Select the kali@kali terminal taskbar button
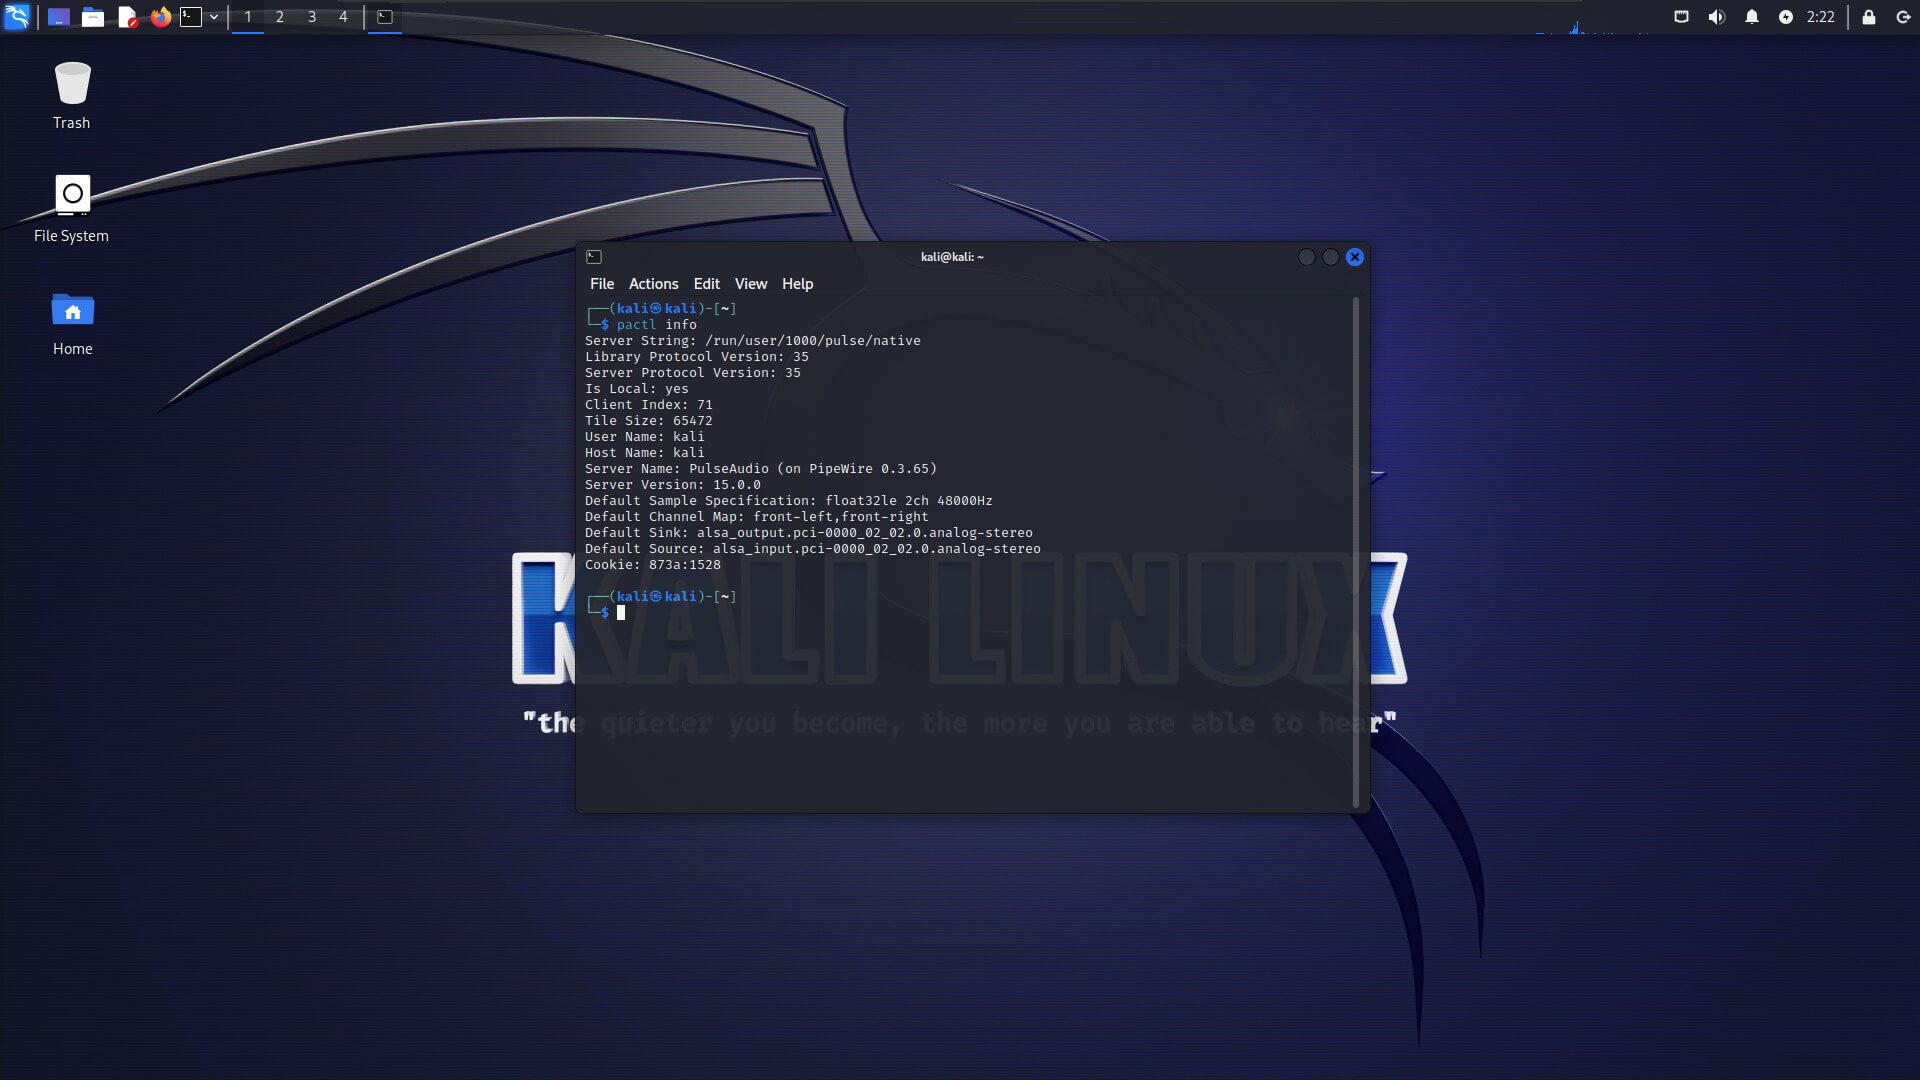Screen dimensions: 1920x1080 coord(385,16)
